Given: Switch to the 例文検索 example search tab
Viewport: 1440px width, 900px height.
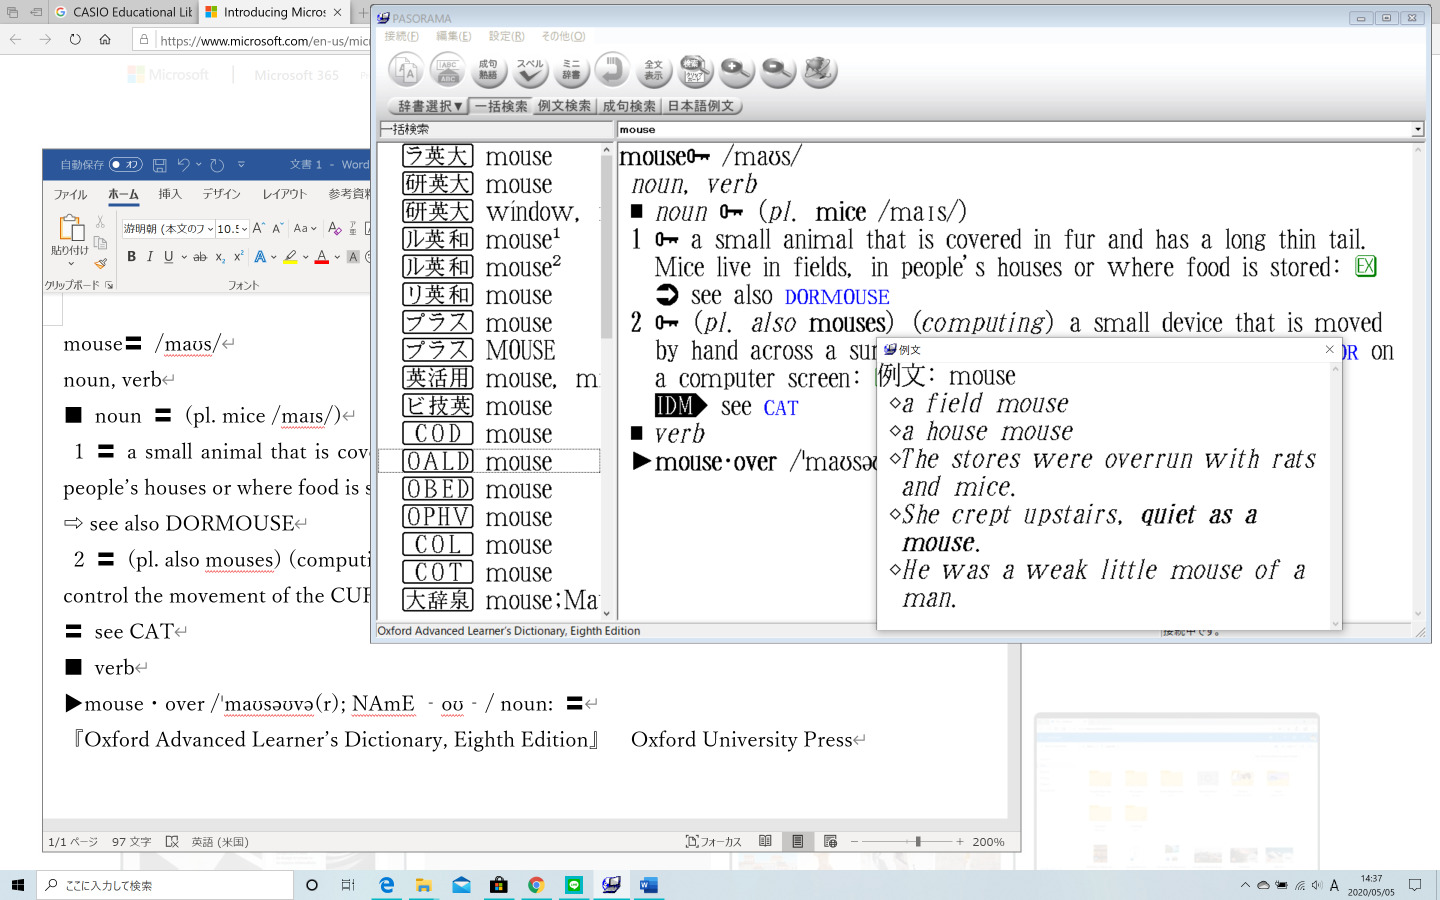Looking at the screenshot, I should [564, 106].
